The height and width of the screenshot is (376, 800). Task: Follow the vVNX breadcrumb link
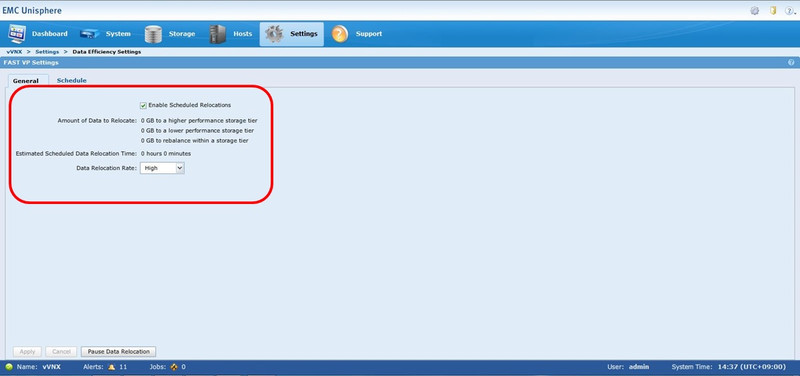13,52
